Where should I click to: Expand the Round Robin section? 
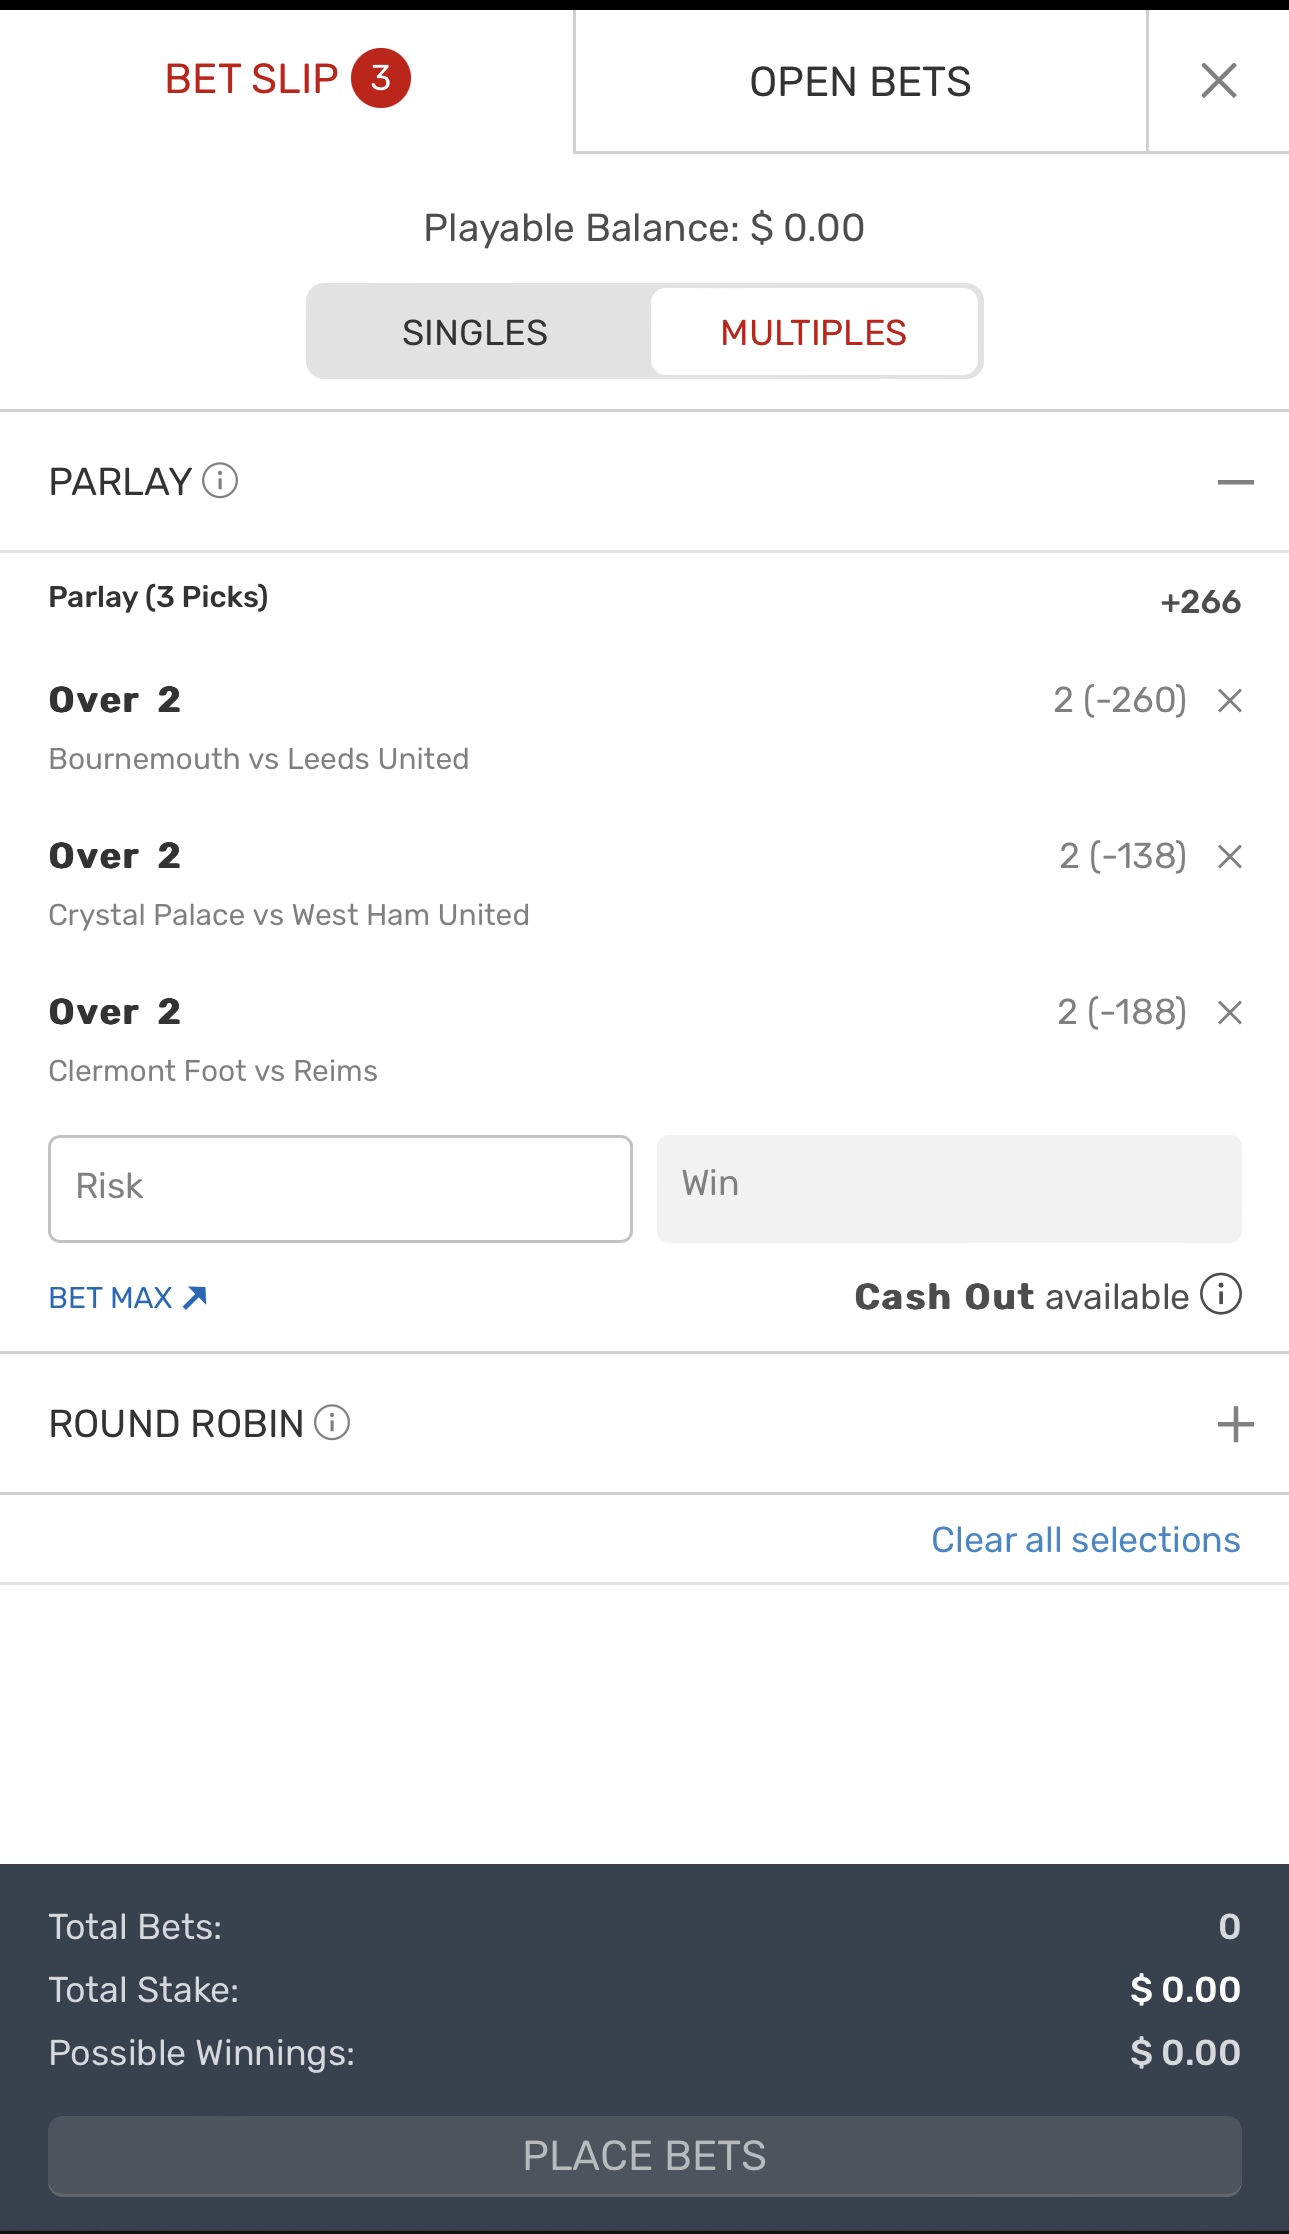pyautogui.click(x=1235, y=1424)
